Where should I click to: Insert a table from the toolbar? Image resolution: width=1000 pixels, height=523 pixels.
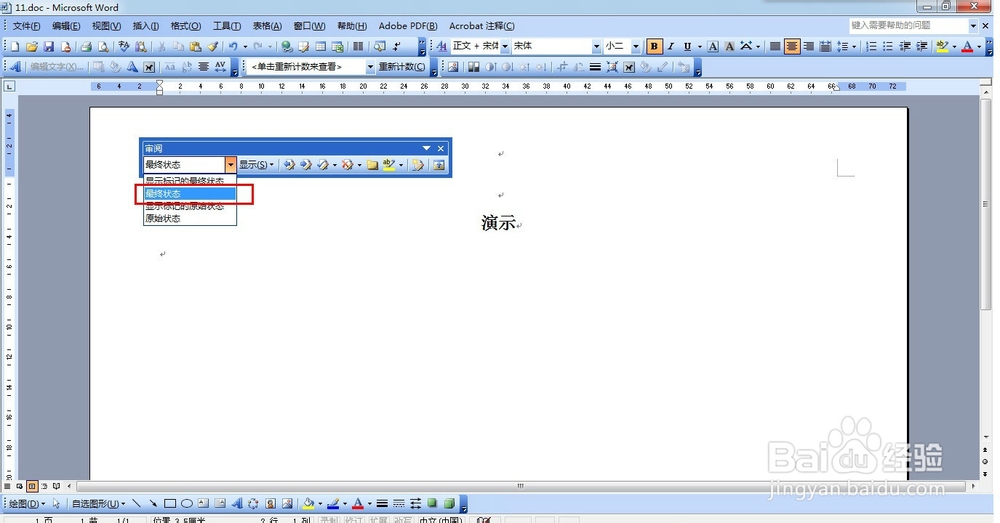pyautogui.click(x=321, y=47)
